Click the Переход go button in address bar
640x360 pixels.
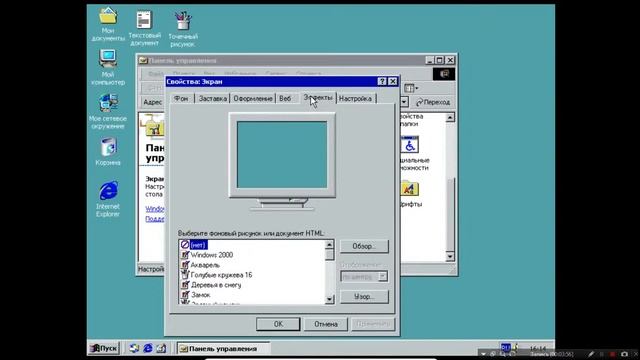coord(433,102)
